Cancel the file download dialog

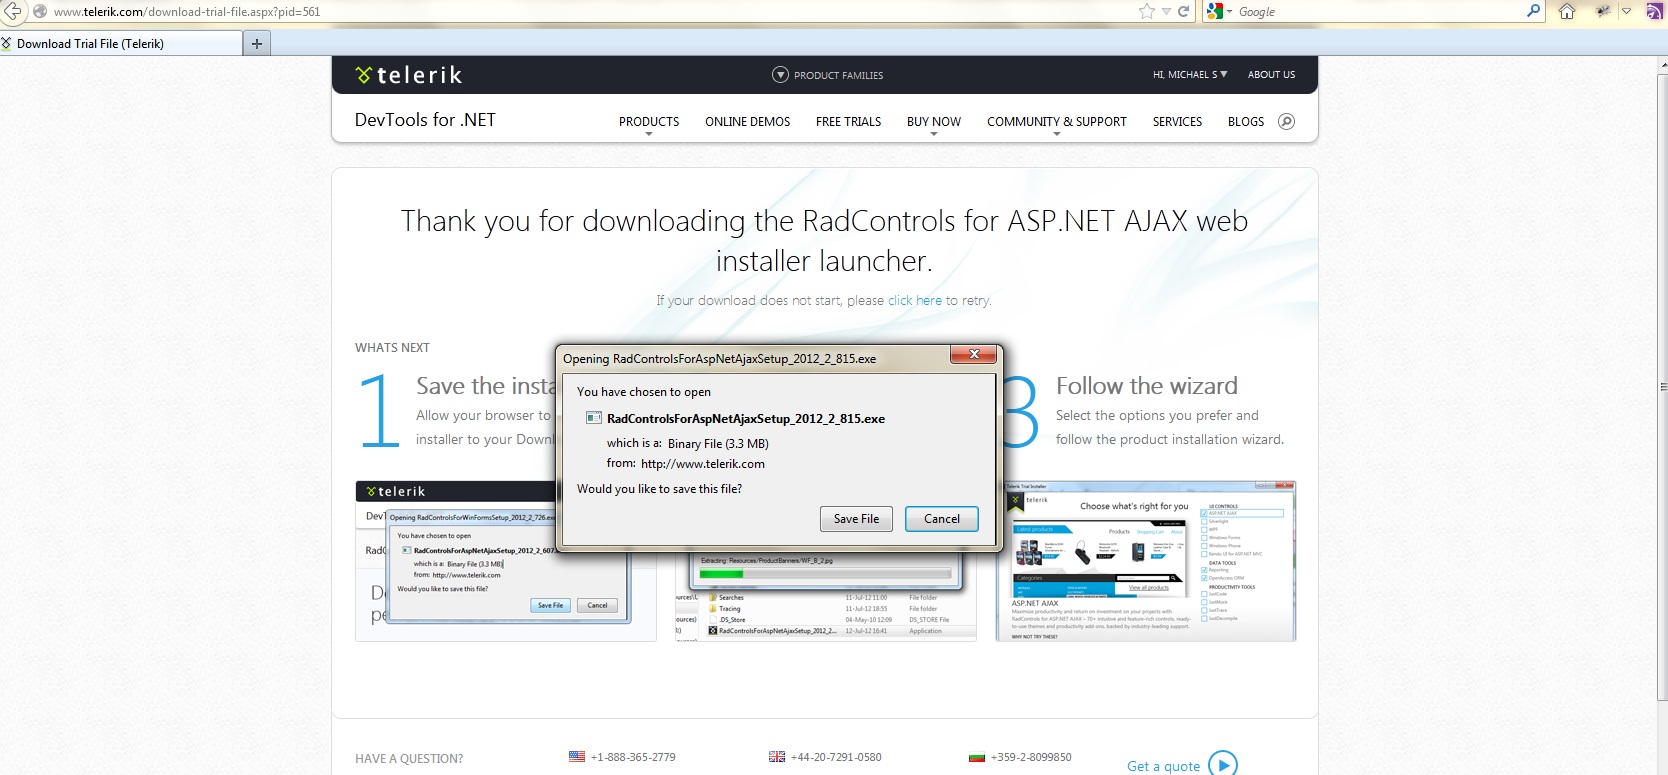942,519
